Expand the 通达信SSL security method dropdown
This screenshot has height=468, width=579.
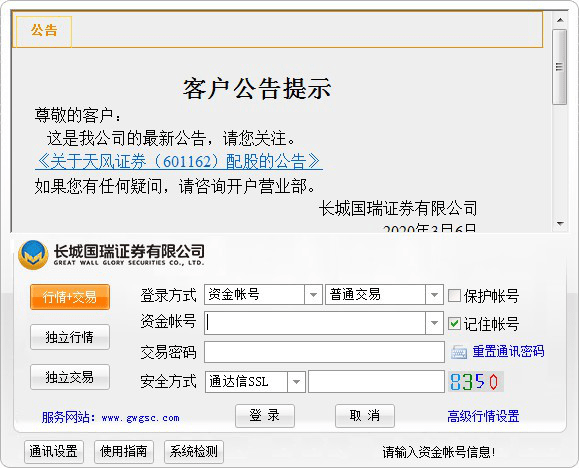coord(296,382)
